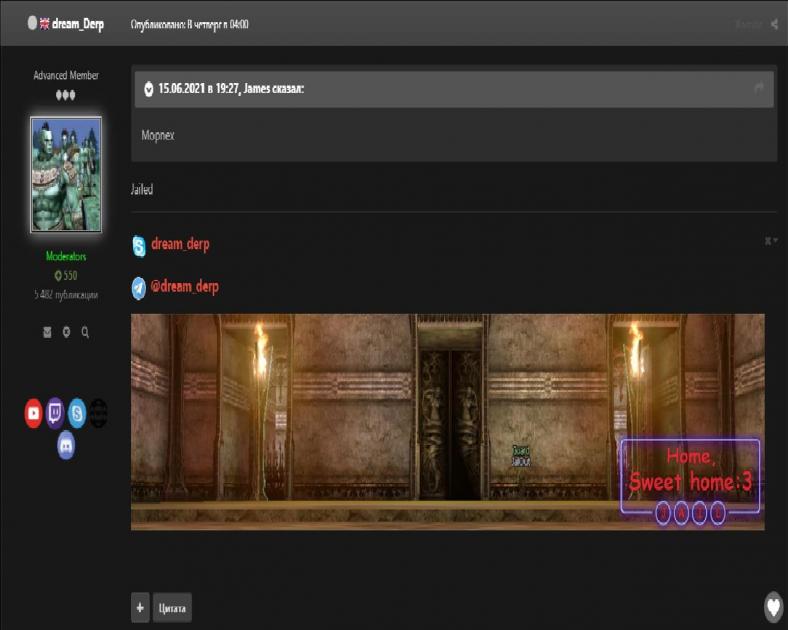Toggle multi-quote with the plus button
This screenshot has height=630, width=788.
[140, 607]
